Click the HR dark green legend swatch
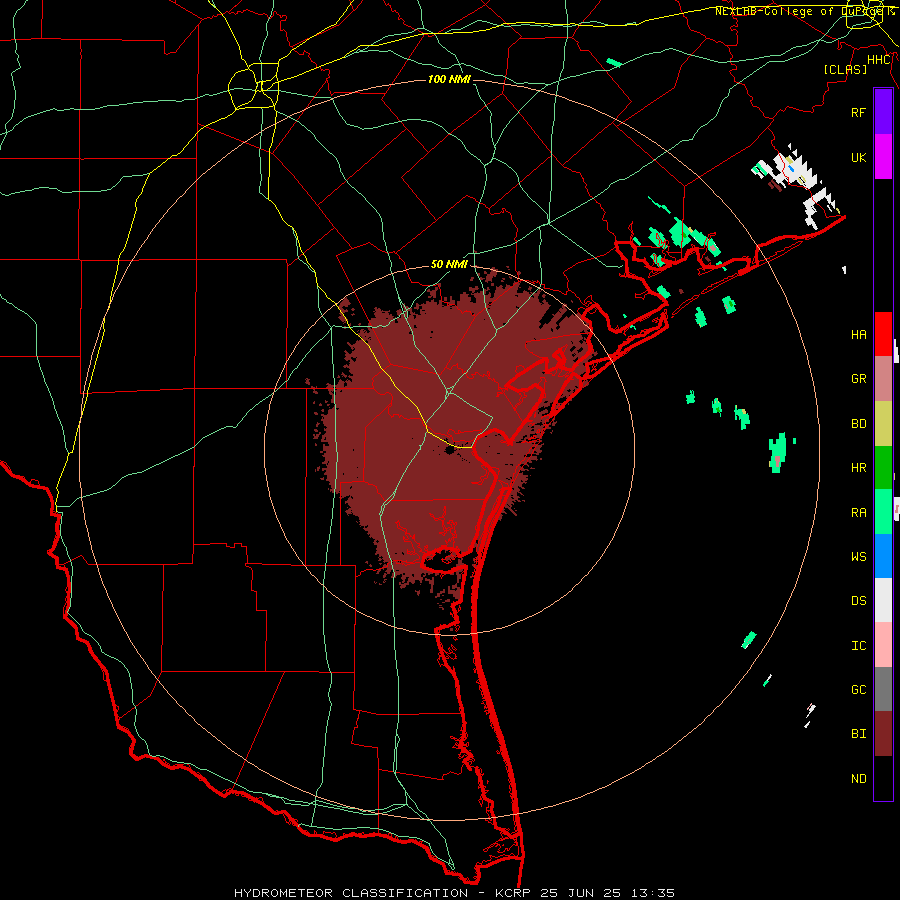This screenshot has height=900, width=900. (x=883, y=467)
